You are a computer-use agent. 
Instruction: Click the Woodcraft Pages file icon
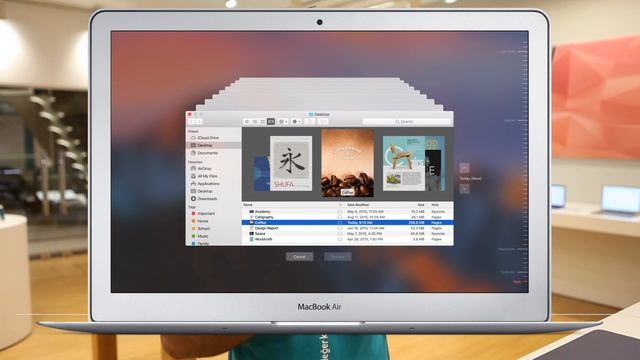[x=251, y=239]
